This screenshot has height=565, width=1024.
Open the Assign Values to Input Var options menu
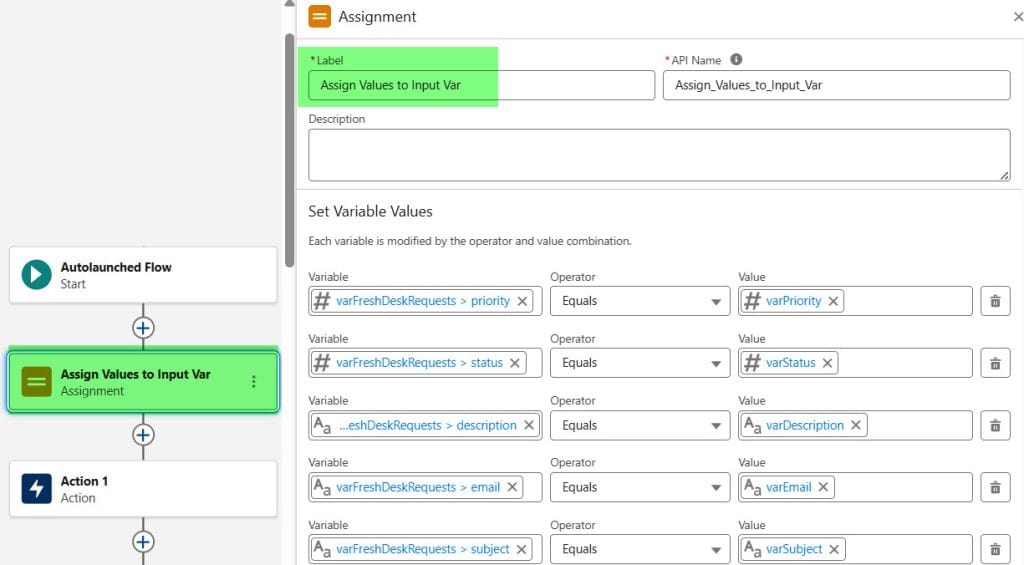pos(253,382)
